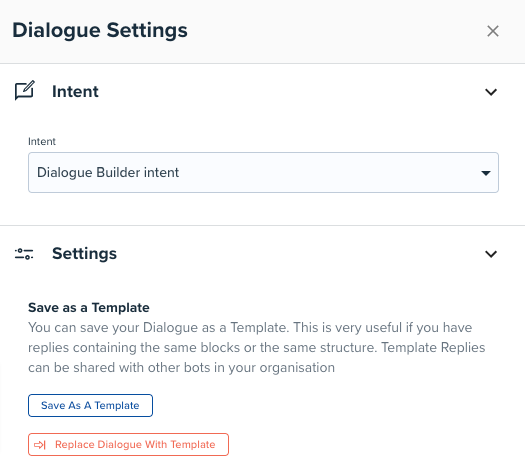The width and height of the screenshot is (525, 471).
Task: Select the Intent section heading
Action: pyautogui.click(x=75, y=91)
